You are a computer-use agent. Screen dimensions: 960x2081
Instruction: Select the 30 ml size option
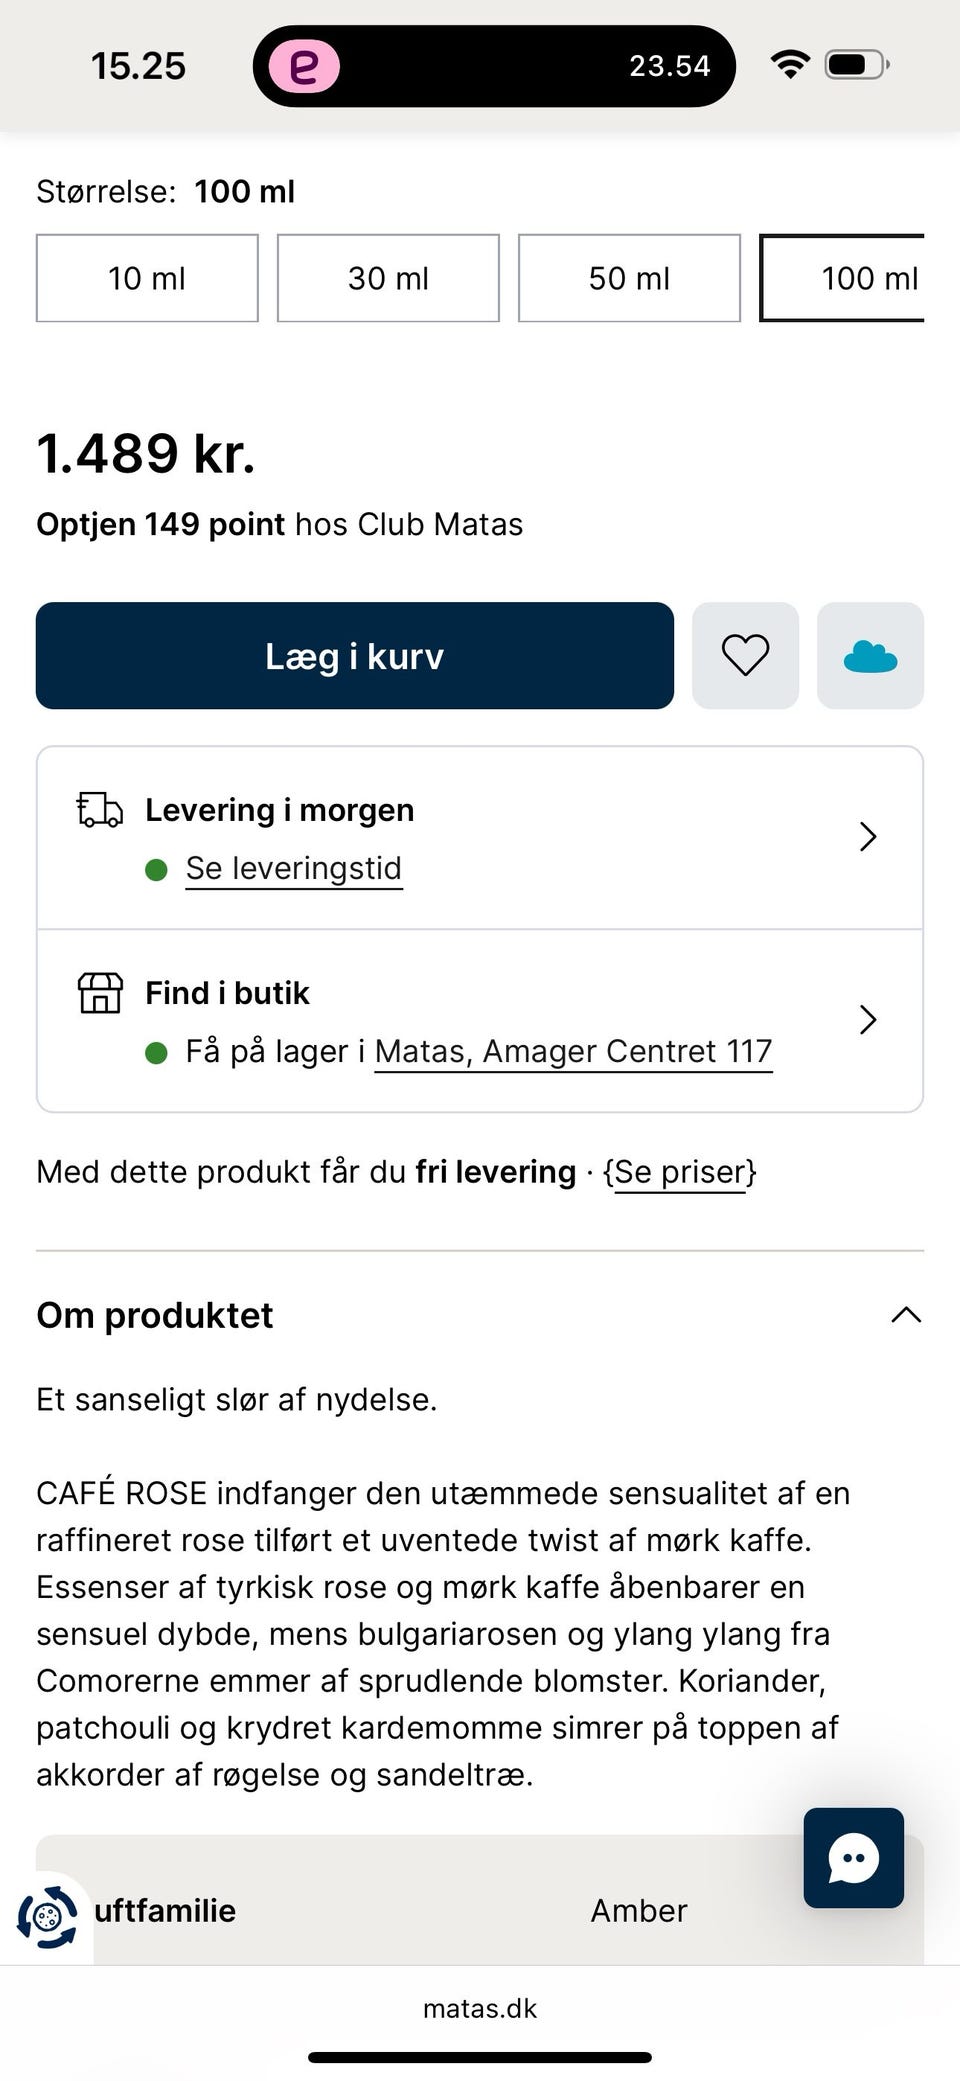pyautogui.click(x=388, y=278)
